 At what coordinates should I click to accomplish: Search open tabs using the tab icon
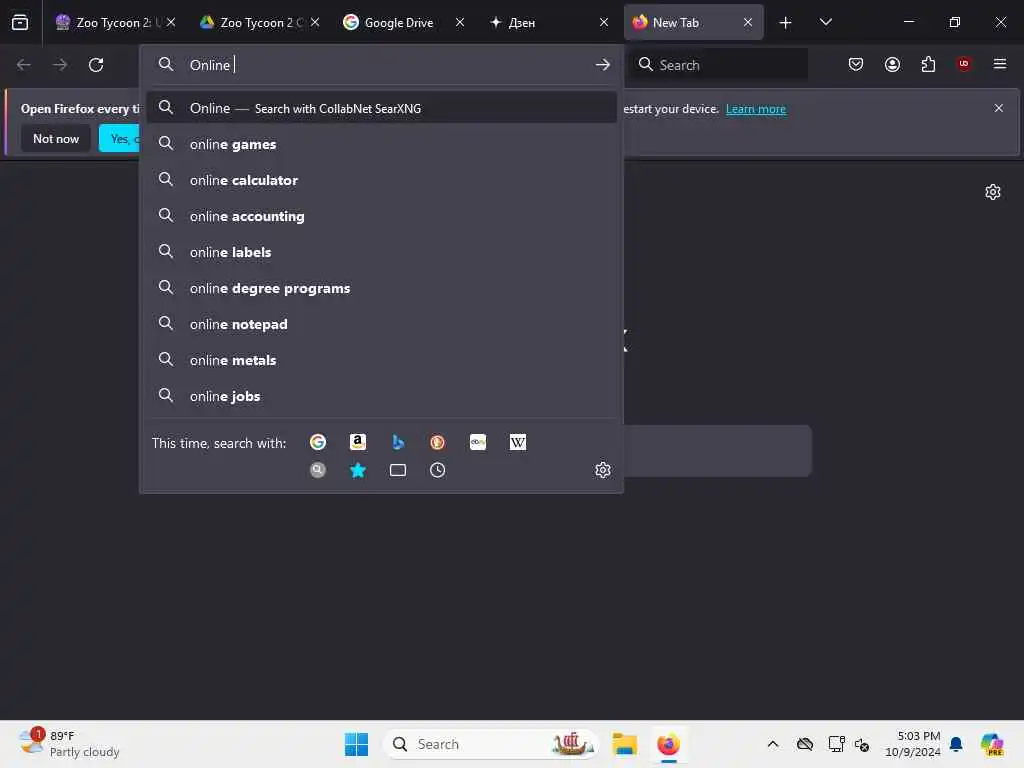(398, 470)
